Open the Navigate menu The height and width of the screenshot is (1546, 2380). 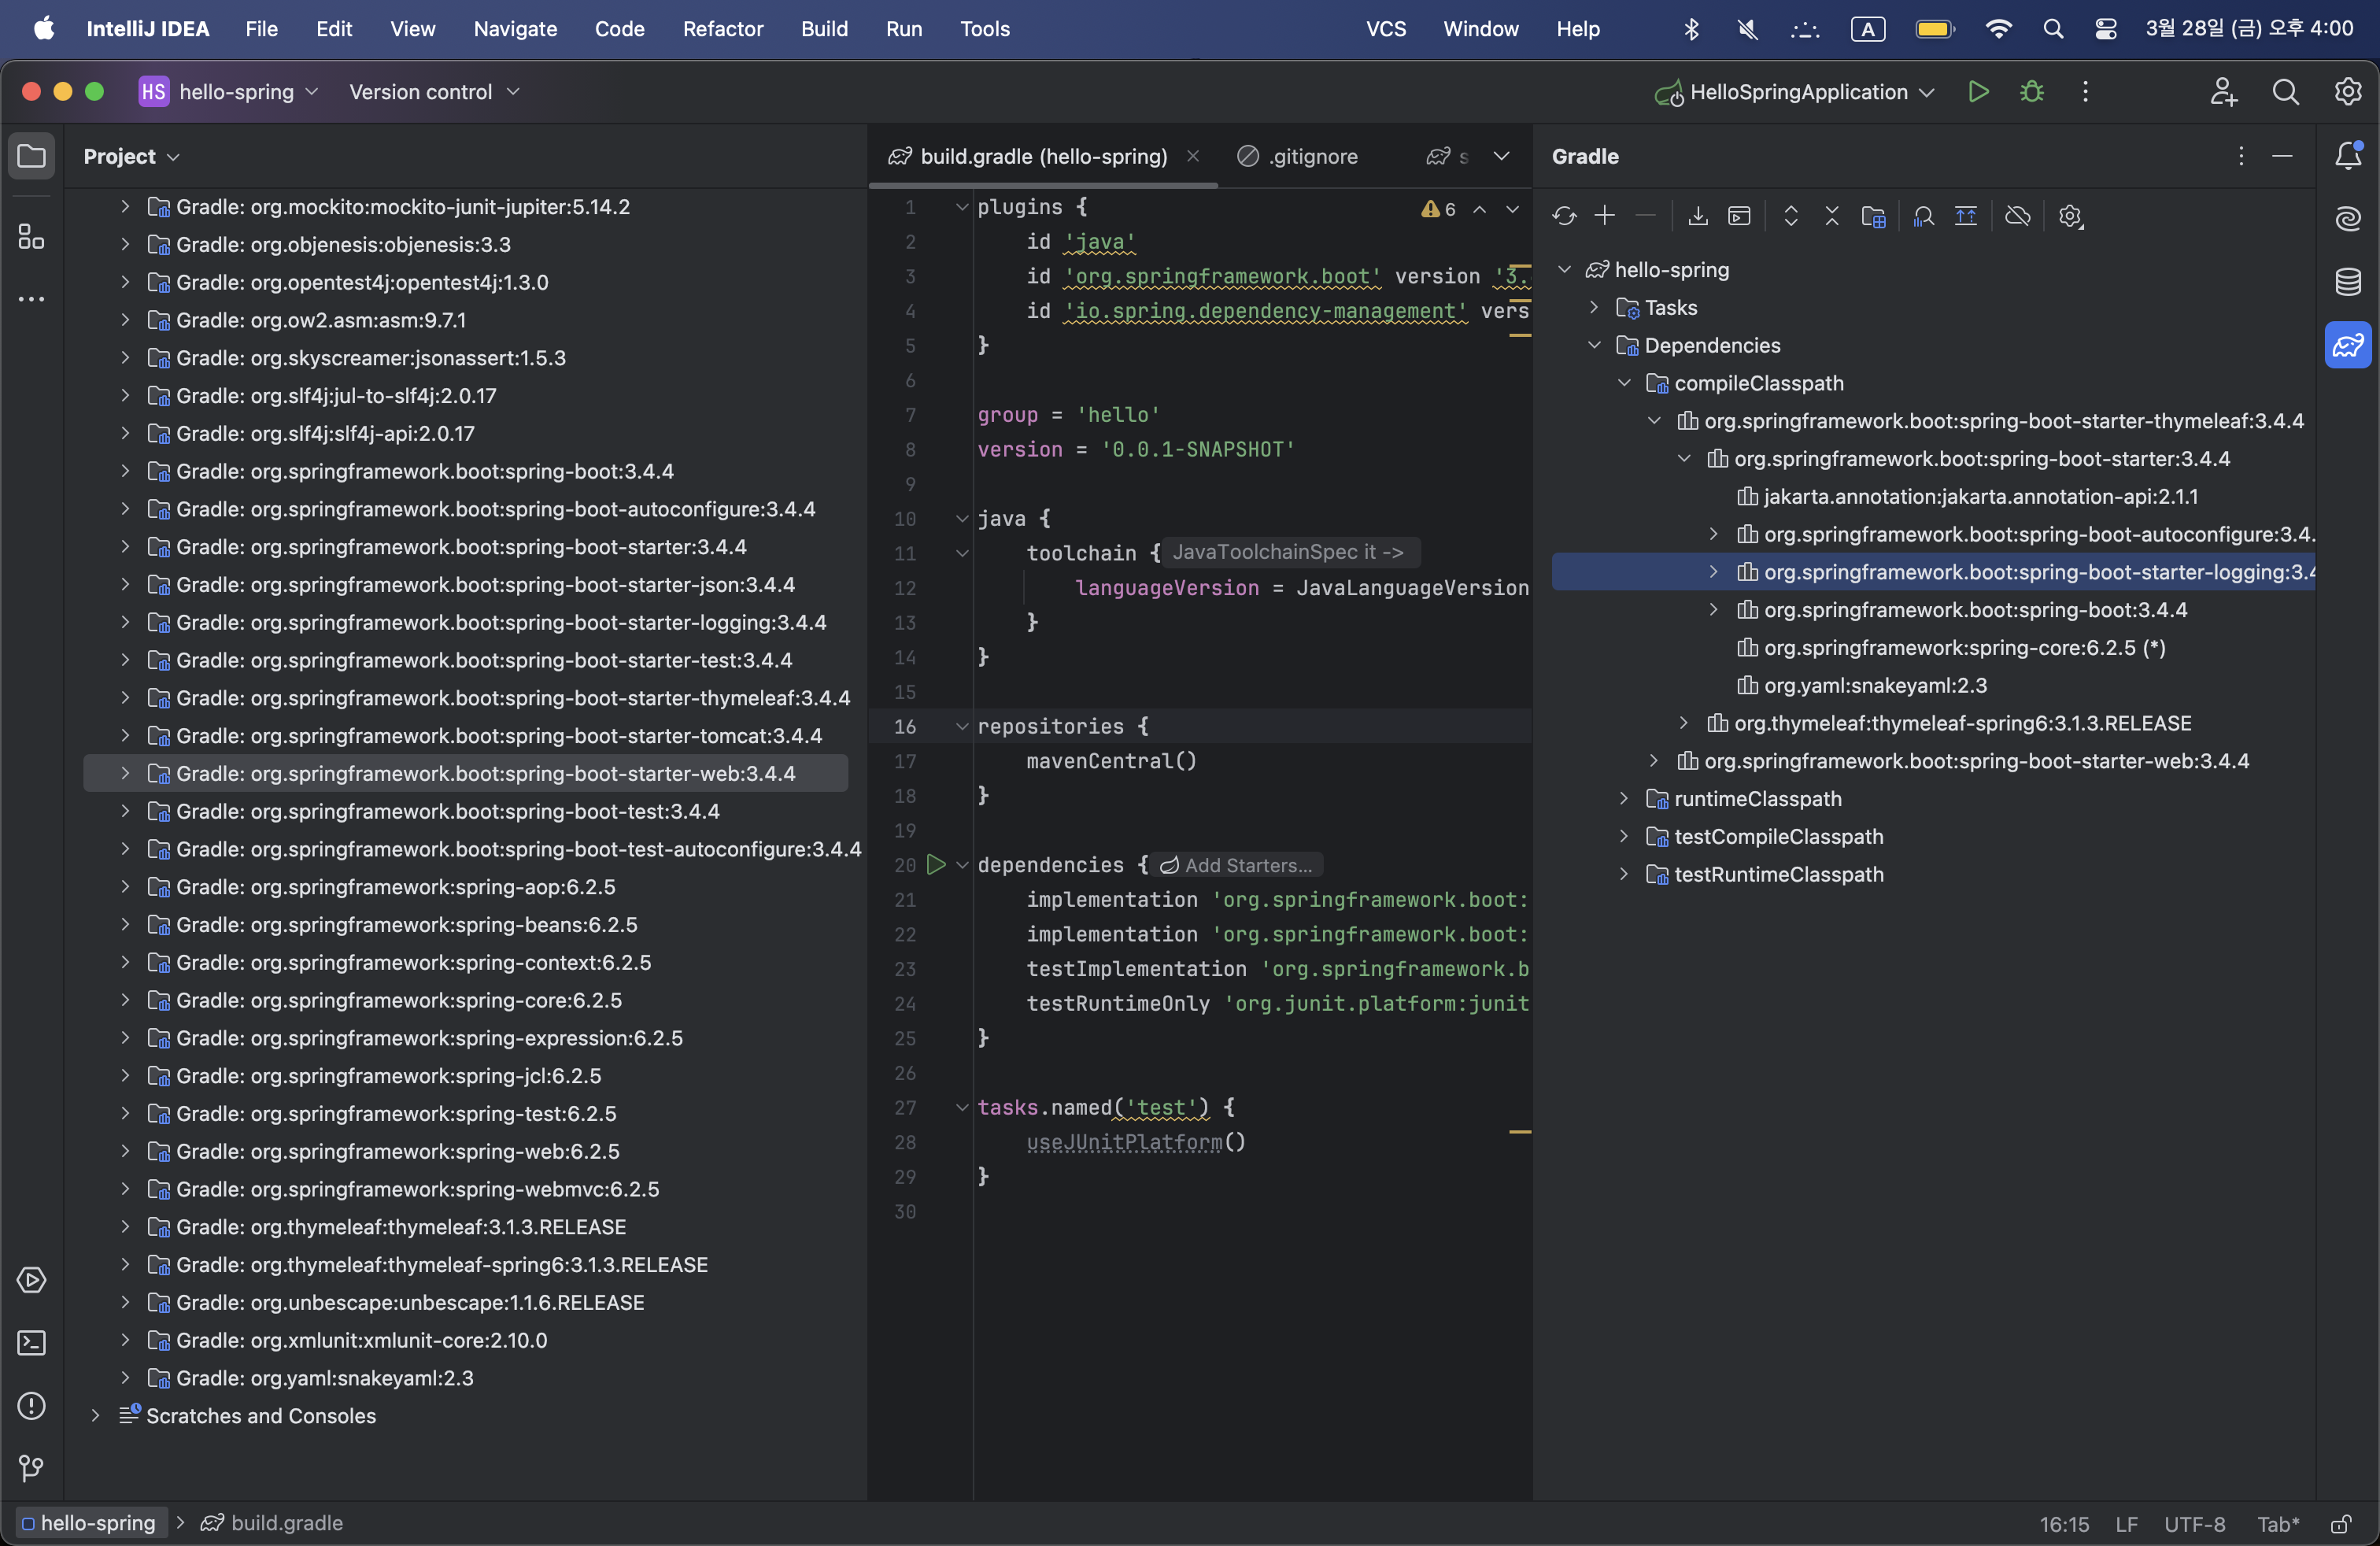pyautogui.click(x=515, y=29)
